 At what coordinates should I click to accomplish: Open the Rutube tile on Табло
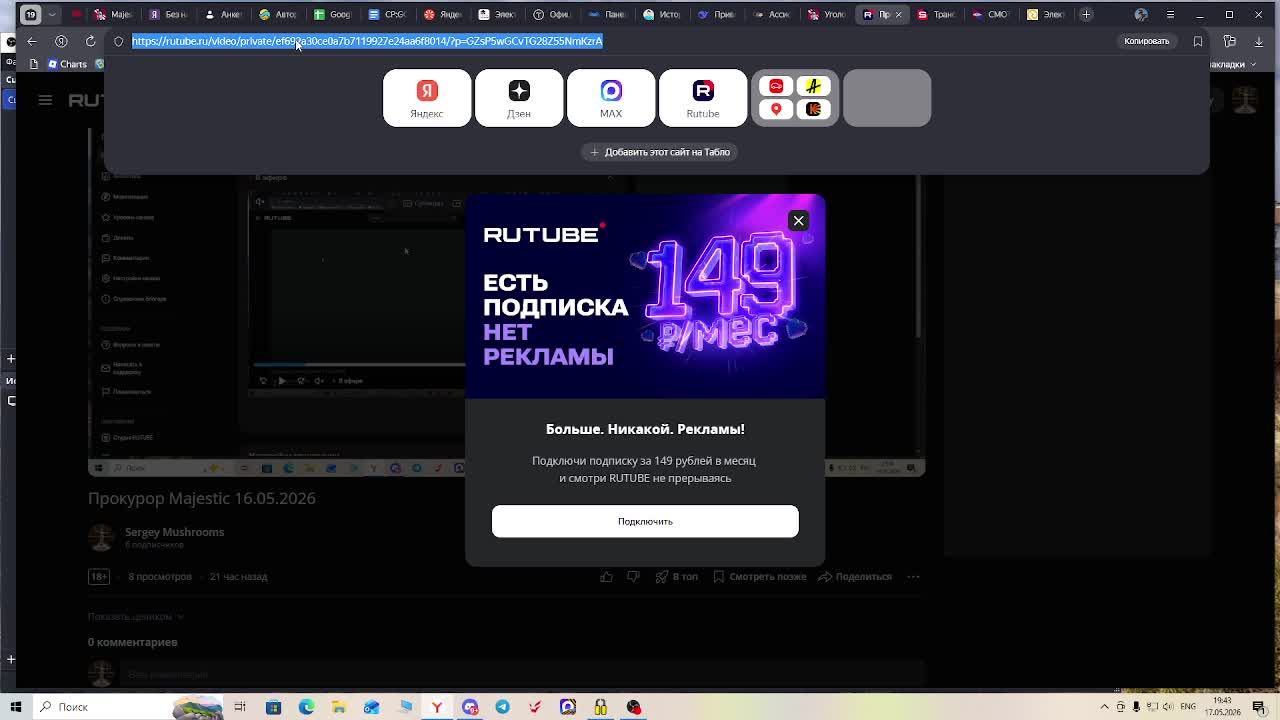point(703,98)
